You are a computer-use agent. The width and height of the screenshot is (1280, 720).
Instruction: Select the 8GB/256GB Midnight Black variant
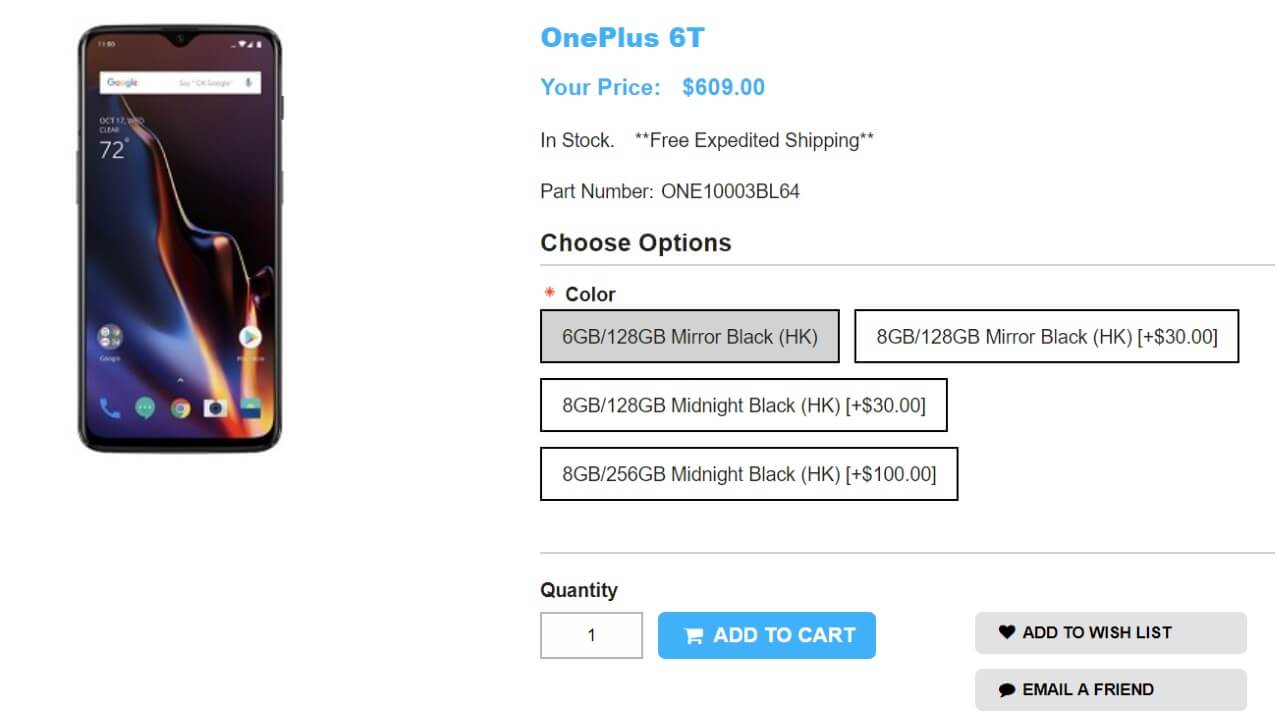point(748,474)
